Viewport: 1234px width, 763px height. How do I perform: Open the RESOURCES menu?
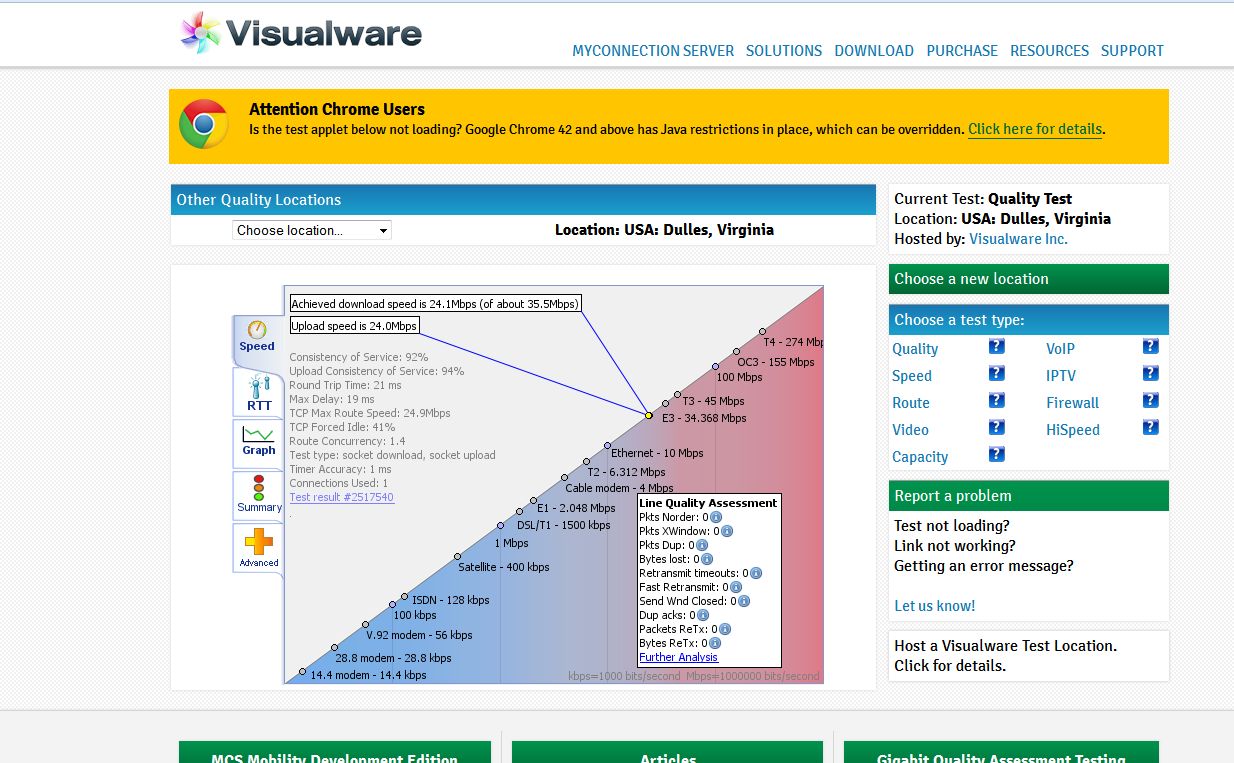[1049, 51]
